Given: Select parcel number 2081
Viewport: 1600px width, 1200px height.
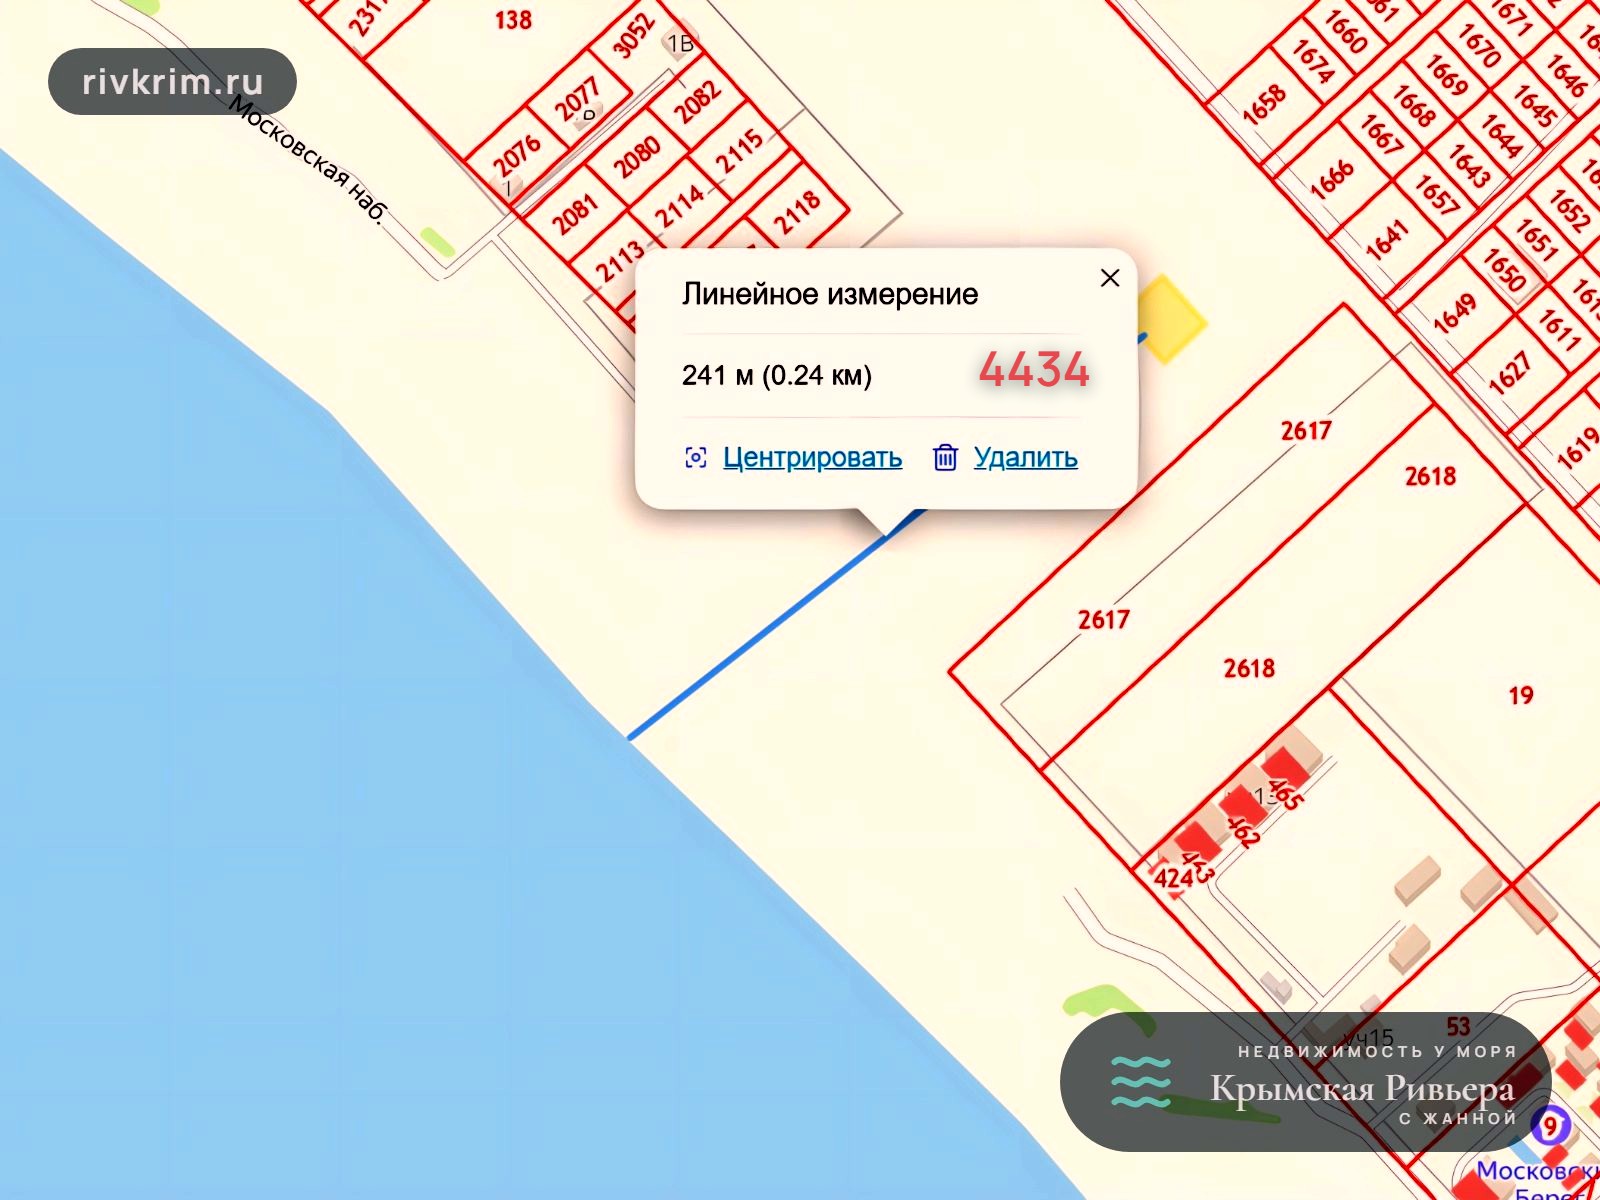Looking at the screenshot, I should pos(574,214).
